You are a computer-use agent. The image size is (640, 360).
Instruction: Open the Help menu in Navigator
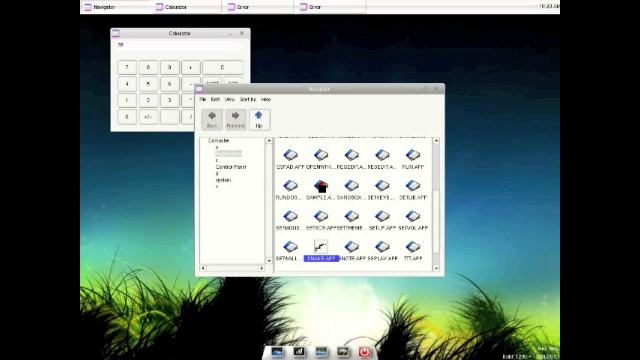(266, 100)
